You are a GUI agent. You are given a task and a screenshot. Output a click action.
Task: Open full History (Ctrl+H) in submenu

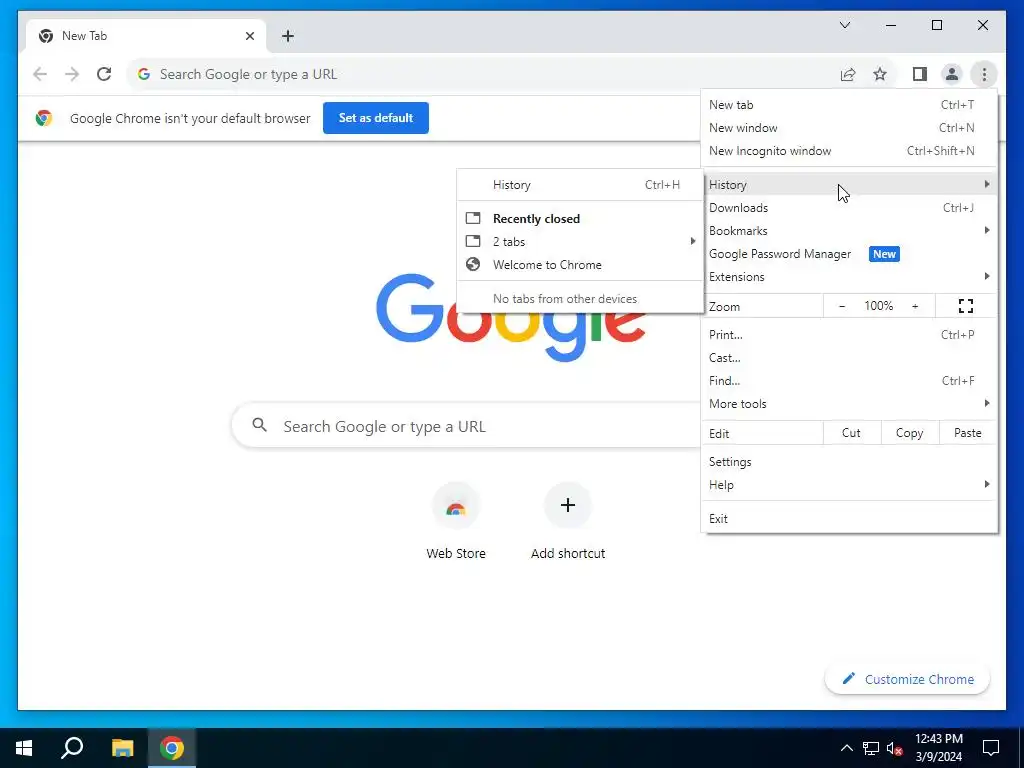point(580,185)
